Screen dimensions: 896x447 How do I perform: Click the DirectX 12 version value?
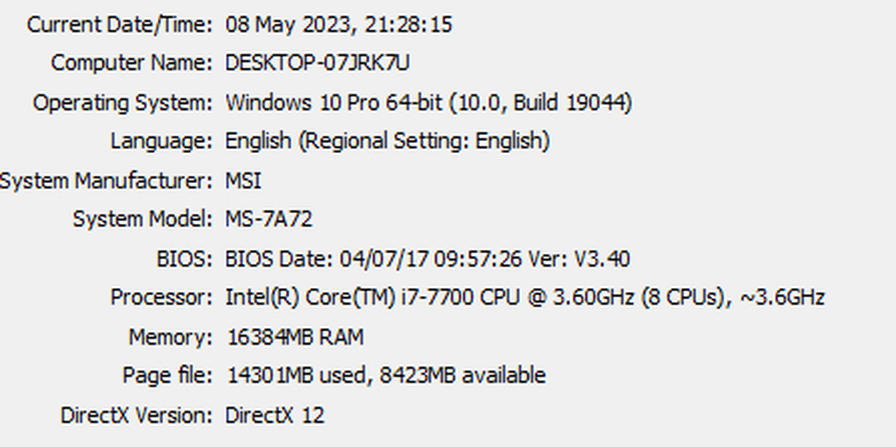pyautogui.click(x=275, y=415)
